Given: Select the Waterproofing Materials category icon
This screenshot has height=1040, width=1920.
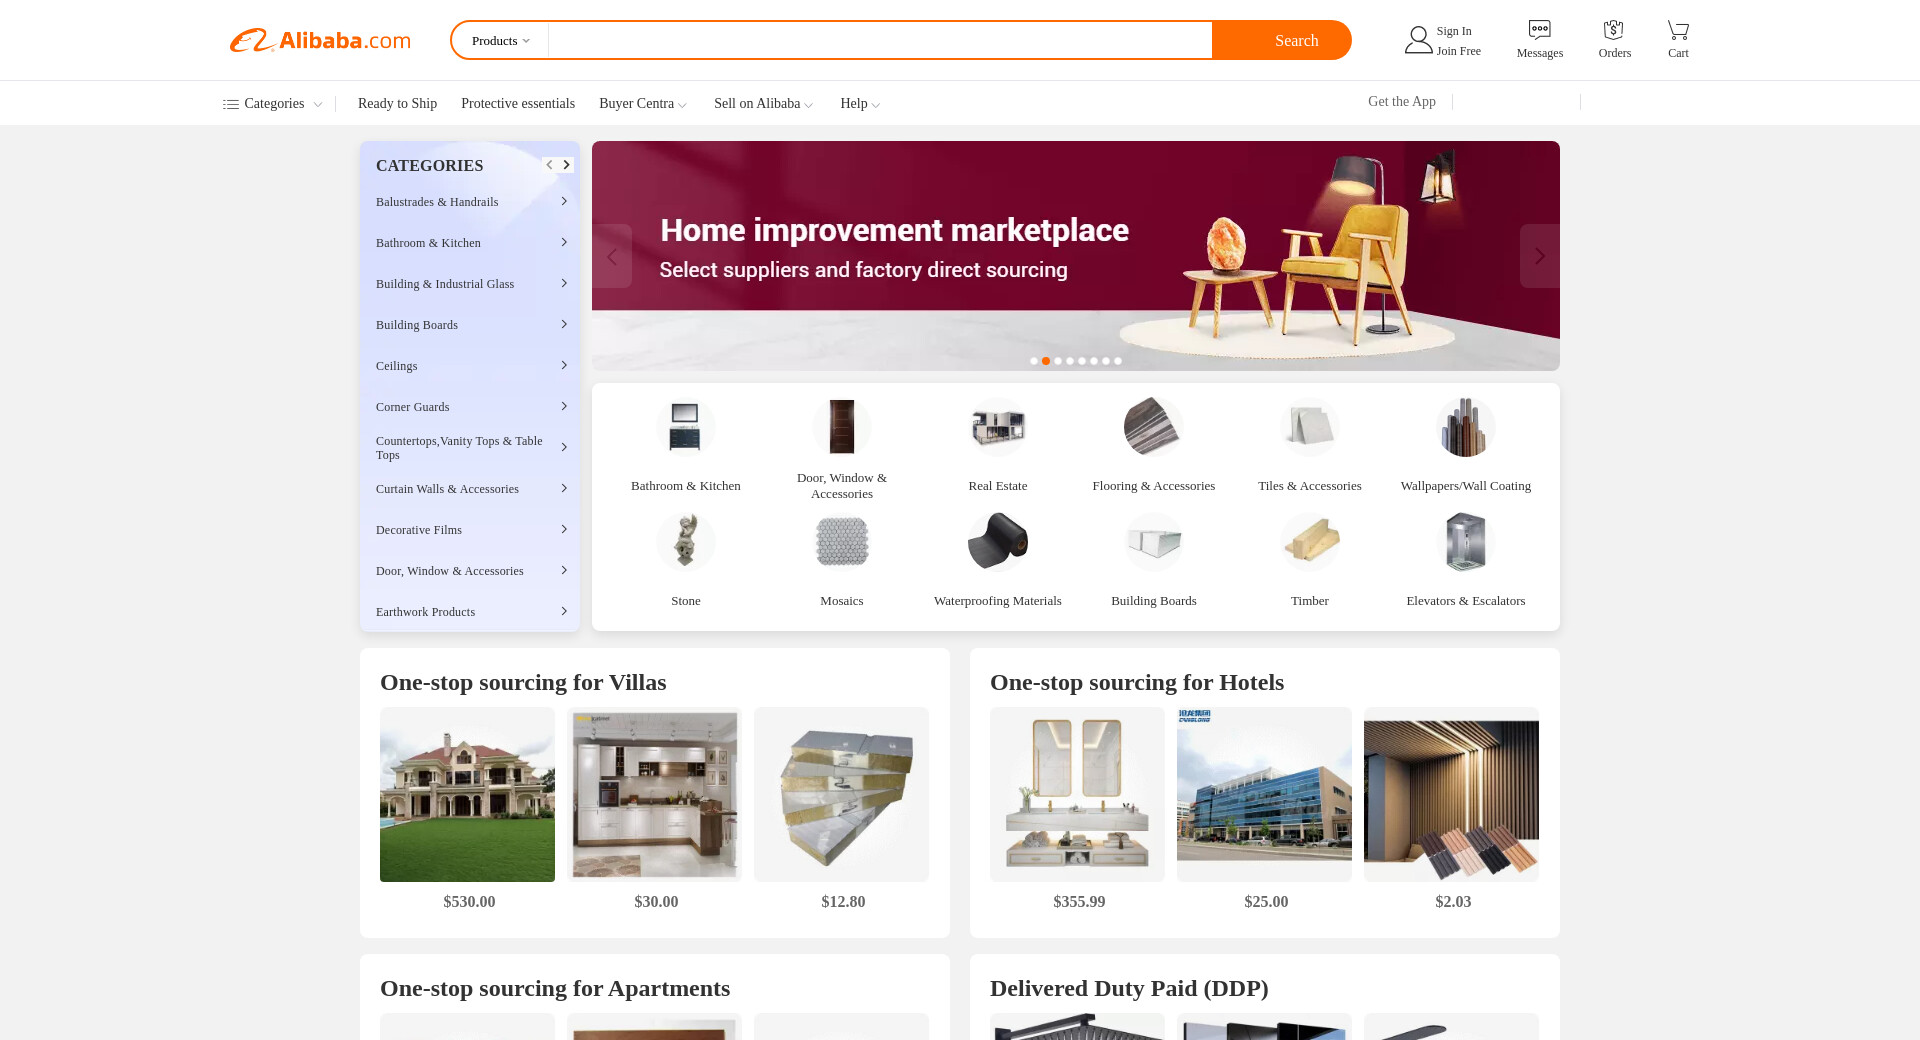Looking at the screenshot, I should [997, 542].
